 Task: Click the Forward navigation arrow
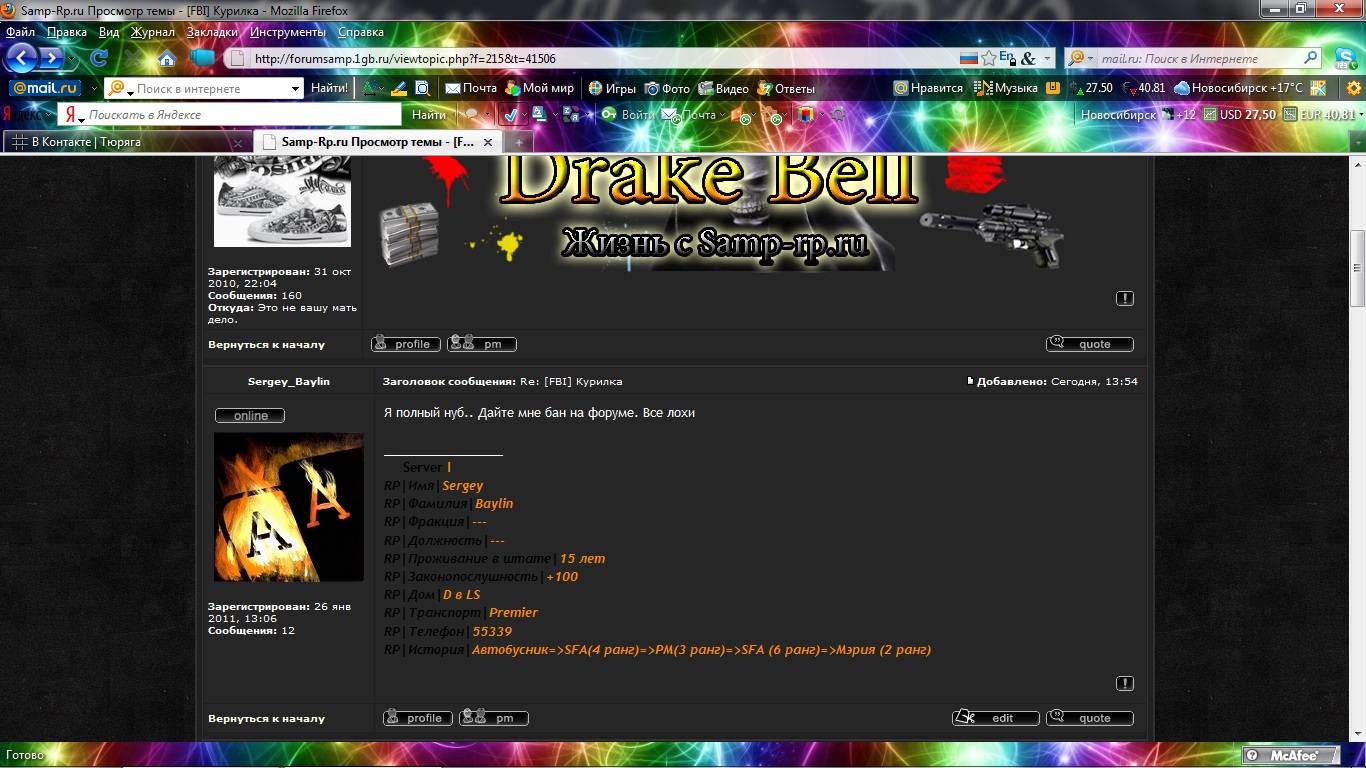50,58
